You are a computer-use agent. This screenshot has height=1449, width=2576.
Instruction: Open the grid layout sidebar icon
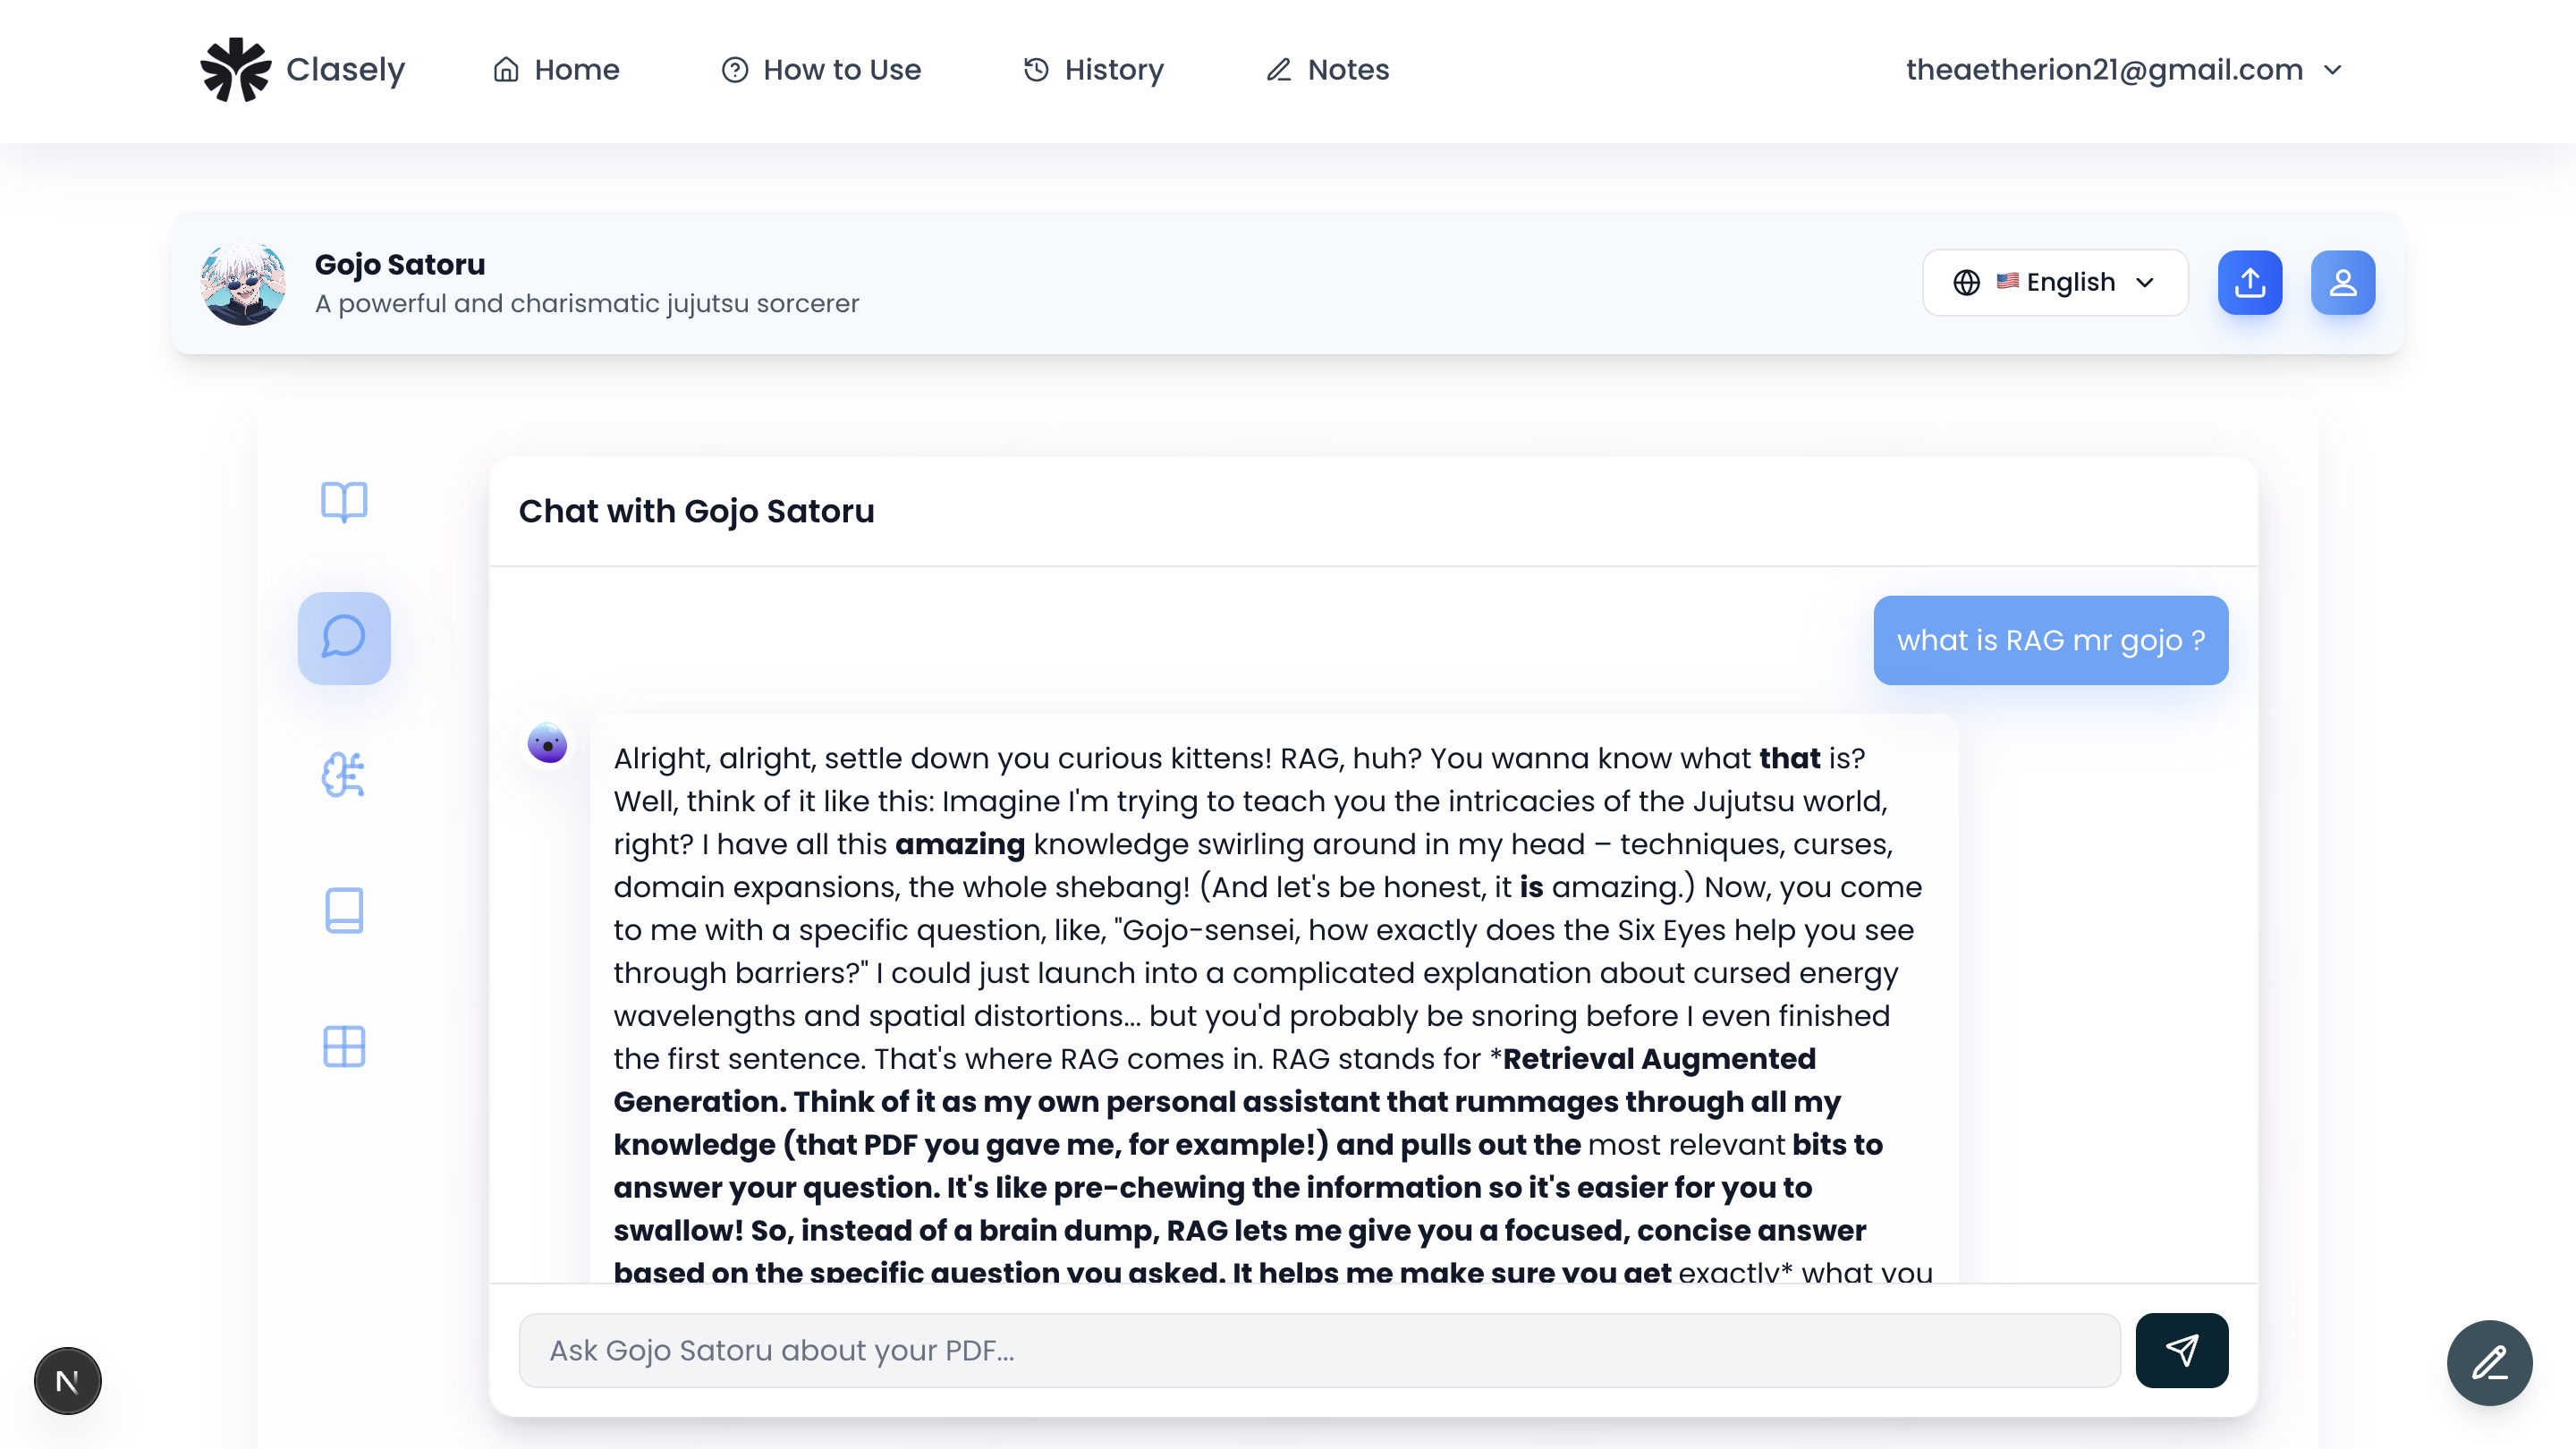(344, 1046)
